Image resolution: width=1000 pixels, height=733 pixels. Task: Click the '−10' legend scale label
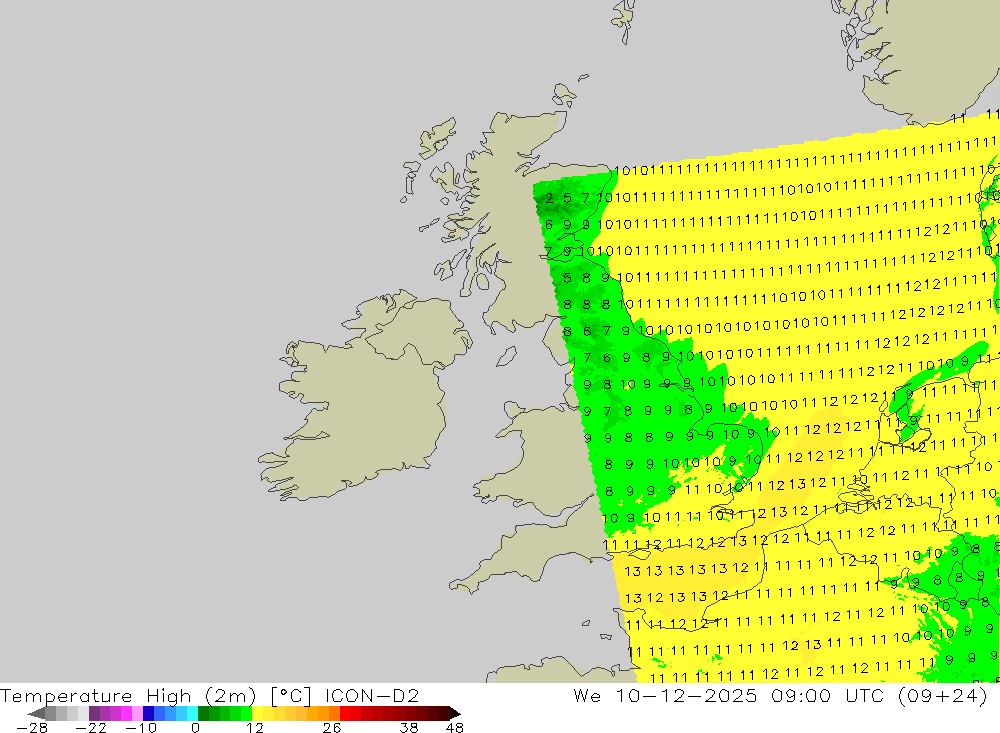pos(141,728)
